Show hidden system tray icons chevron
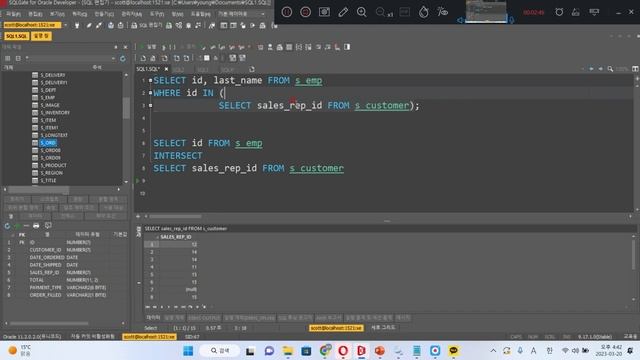Viewport: 640px width, 360px height. click(493, 351)
